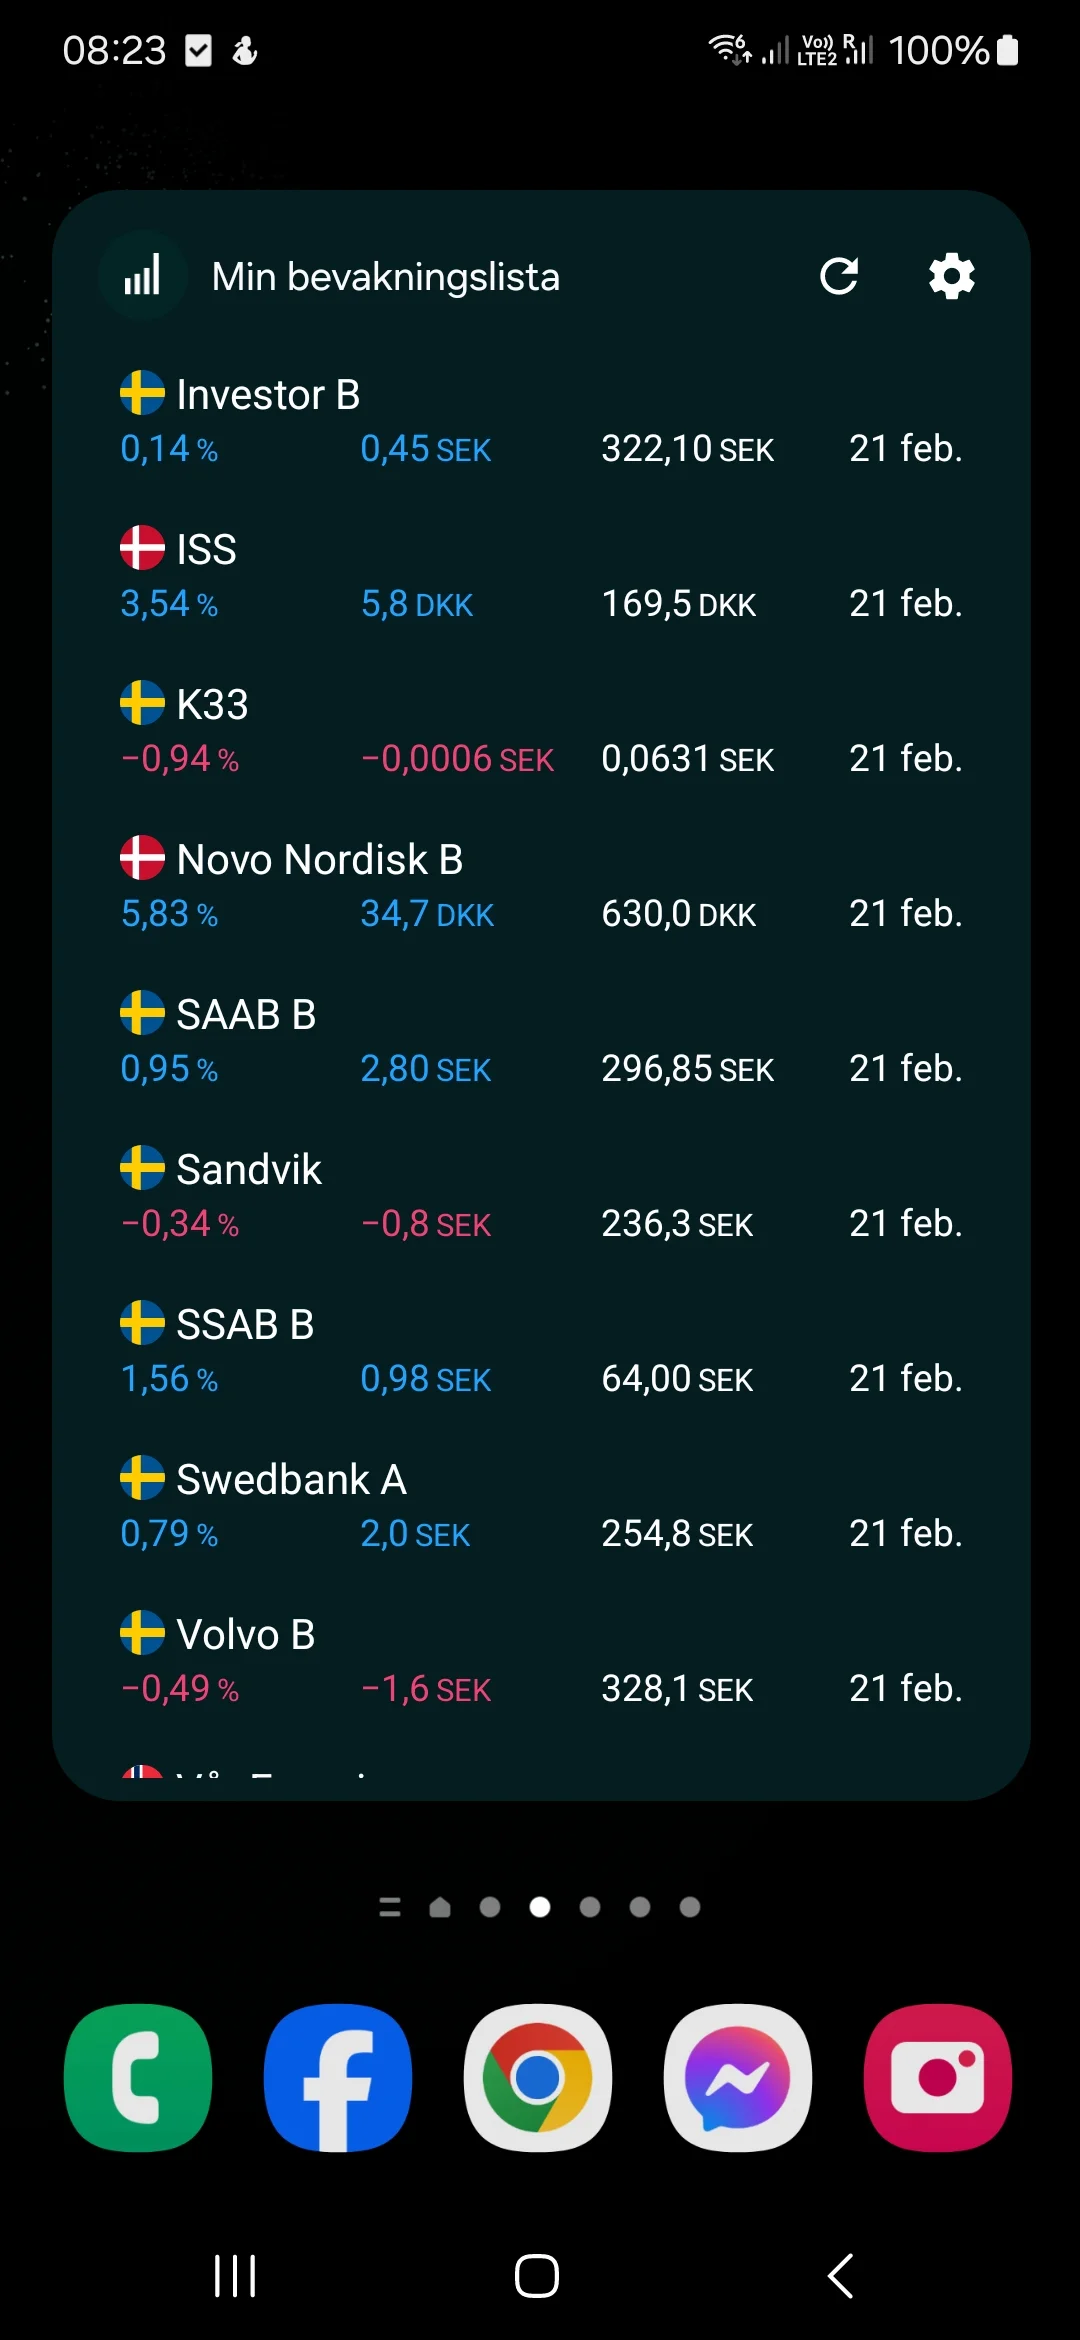Open the Volvo B stock listing
The image size is (1080, 2340).
[x=540, y=1660]
